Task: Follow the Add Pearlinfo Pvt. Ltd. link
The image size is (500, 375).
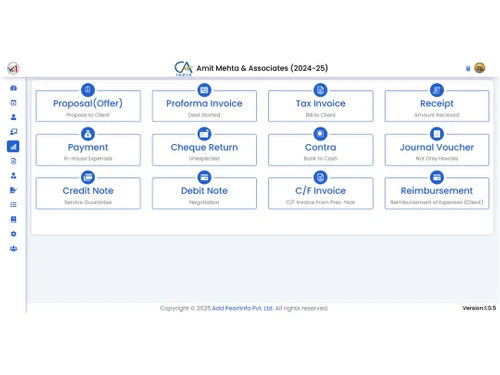Action: click(x=242, y=308)
